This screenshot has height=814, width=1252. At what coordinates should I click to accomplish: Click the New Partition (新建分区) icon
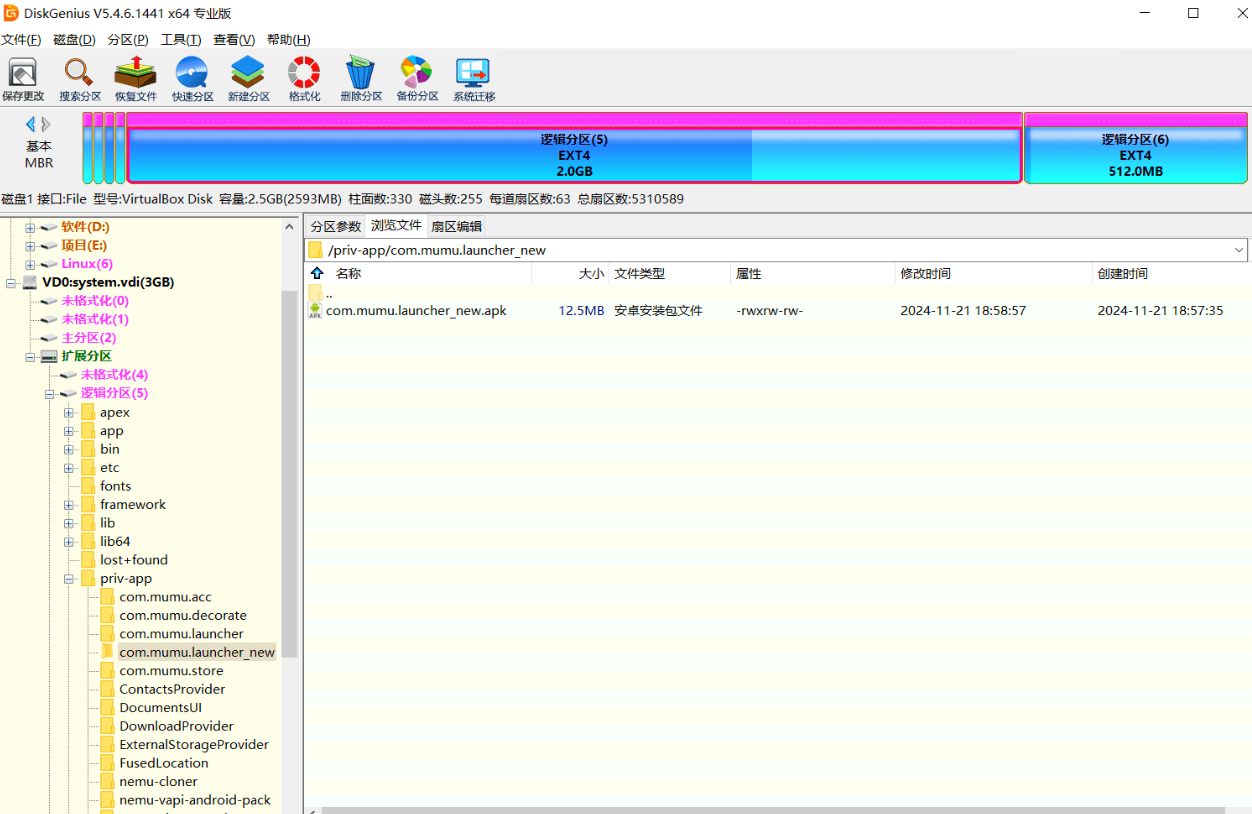tap(248, 80)
